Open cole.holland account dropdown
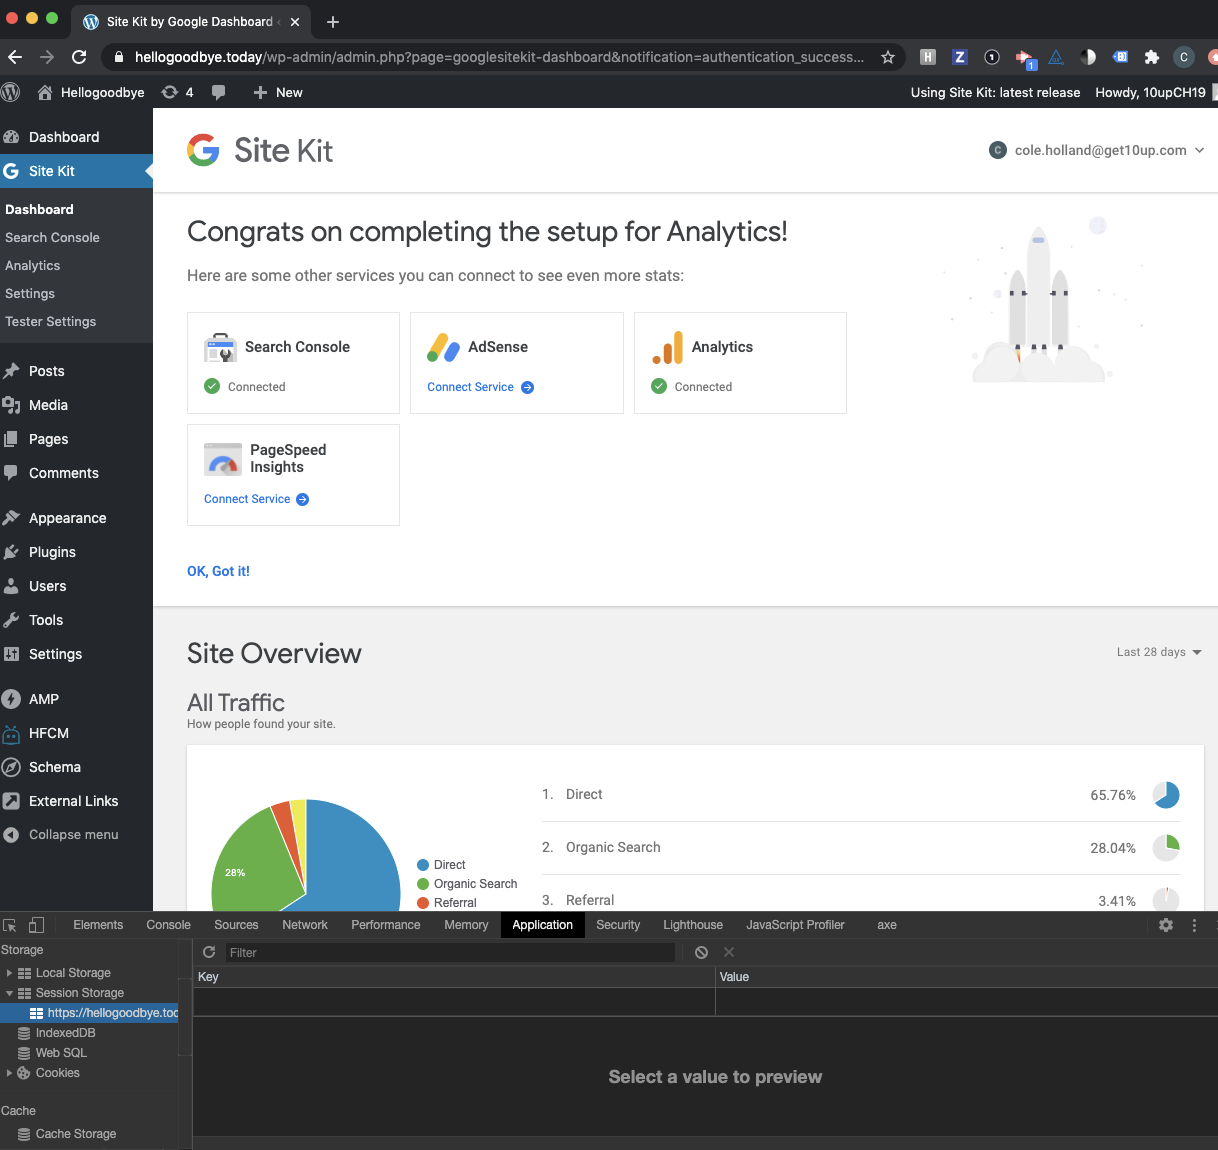Screen dimensions: 1218x1150 coord(1097,150)
